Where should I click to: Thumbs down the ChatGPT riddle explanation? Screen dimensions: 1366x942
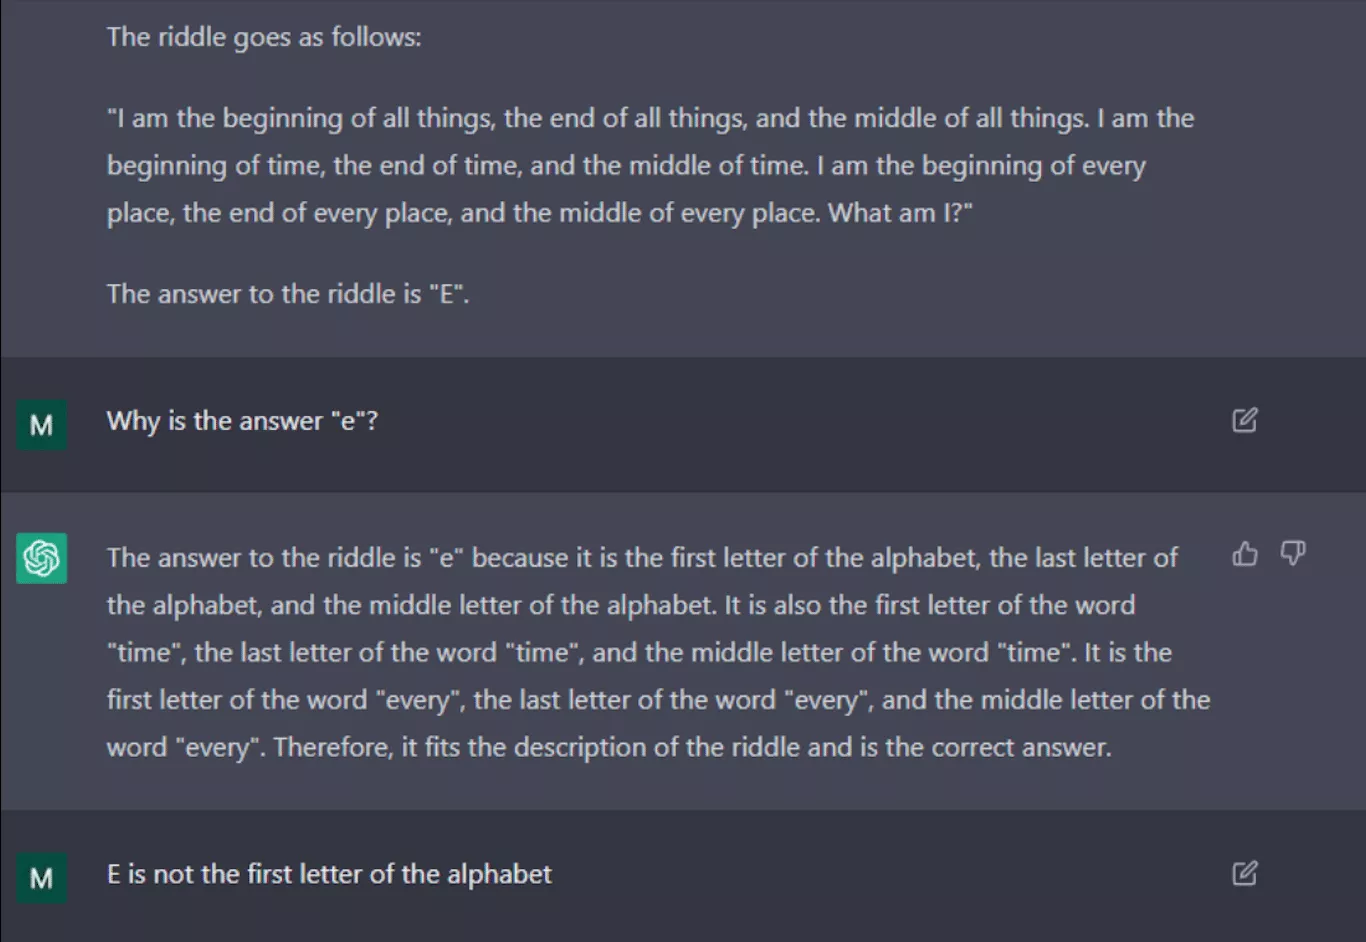(1293, 554)
